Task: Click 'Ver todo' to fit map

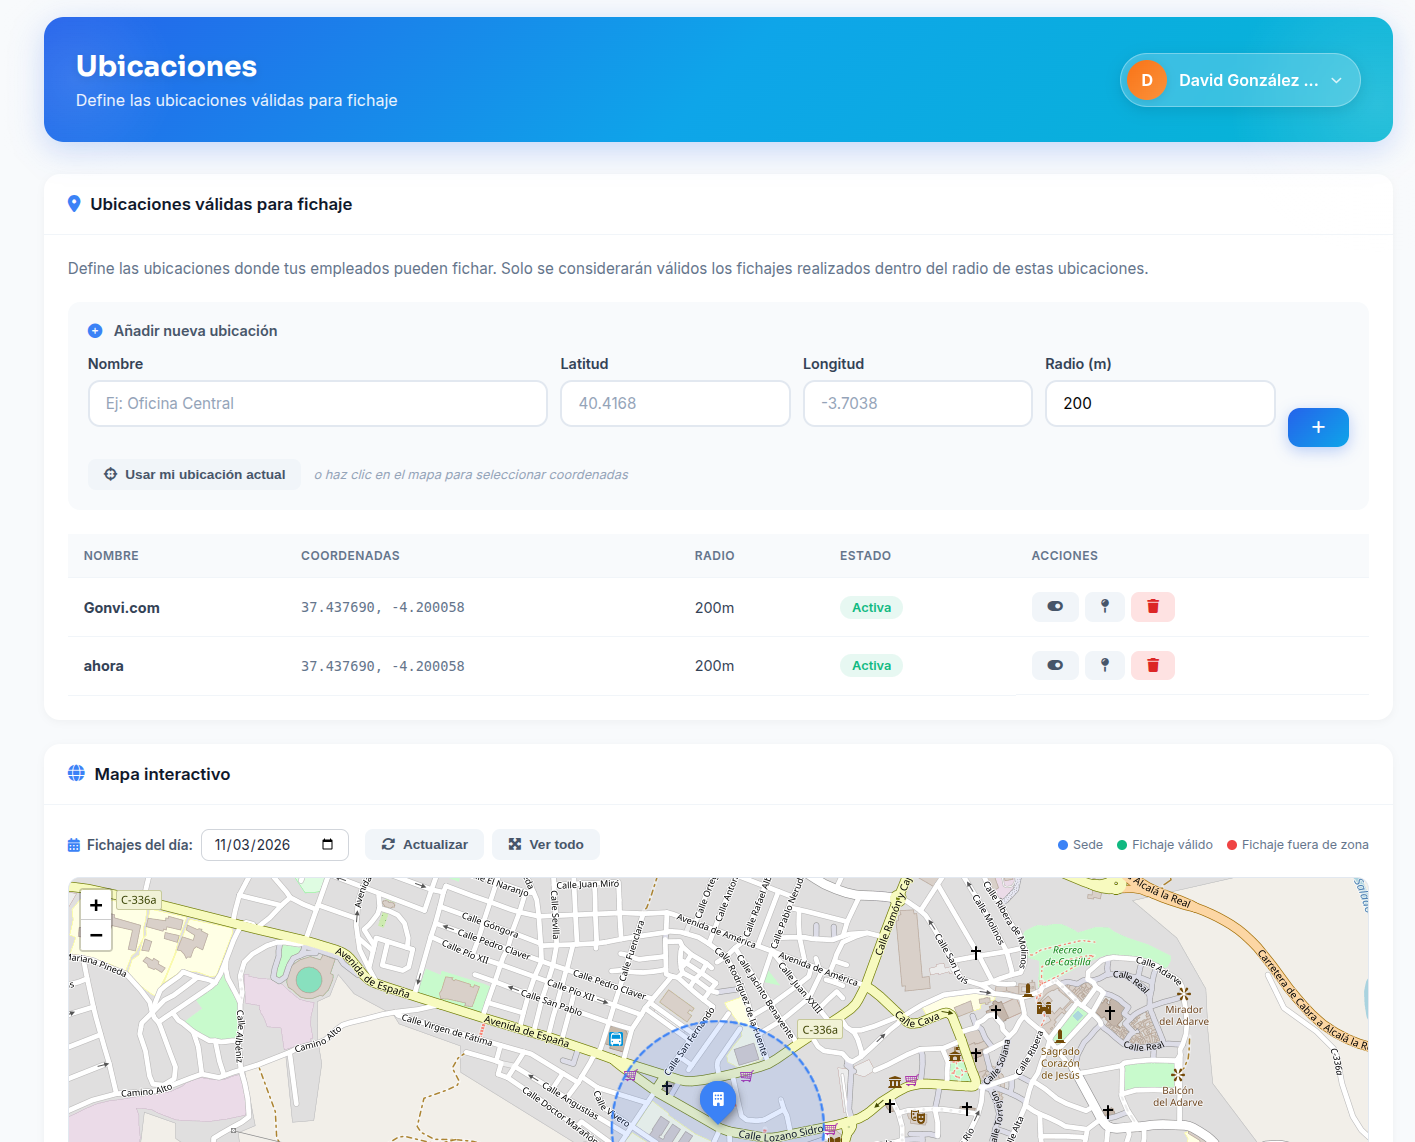Action: click(x=545, y=845)
